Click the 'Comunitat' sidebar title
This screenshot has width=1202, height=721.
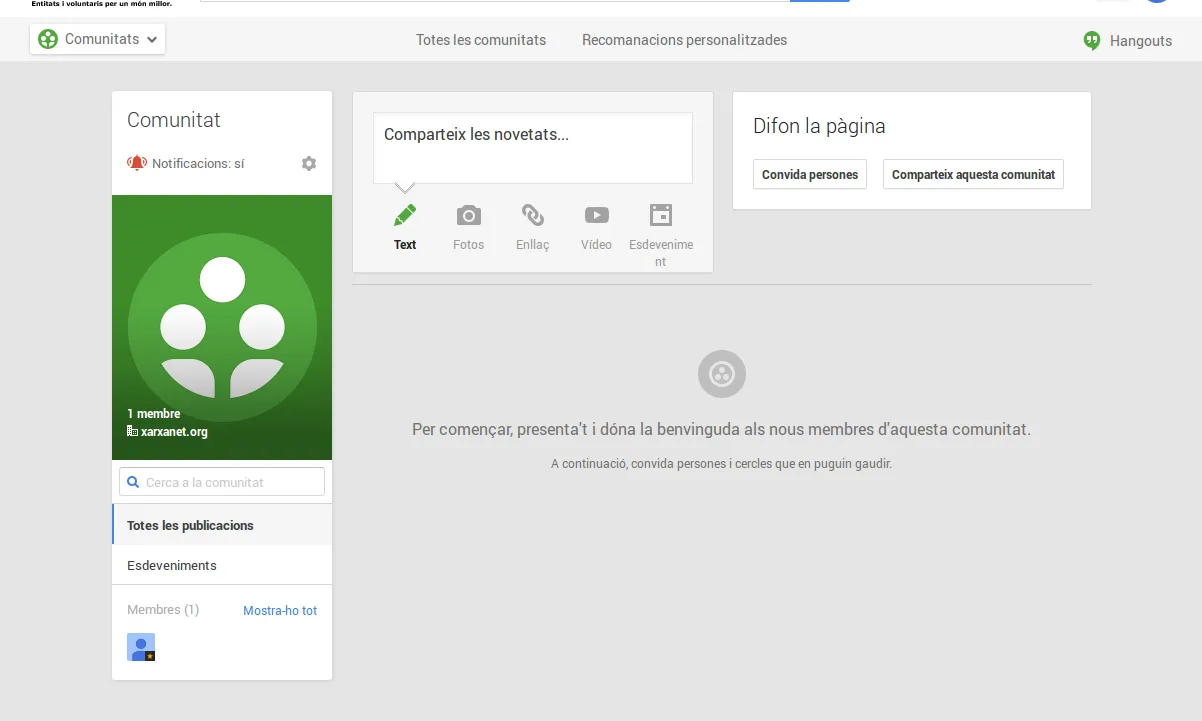click(174, 120)
